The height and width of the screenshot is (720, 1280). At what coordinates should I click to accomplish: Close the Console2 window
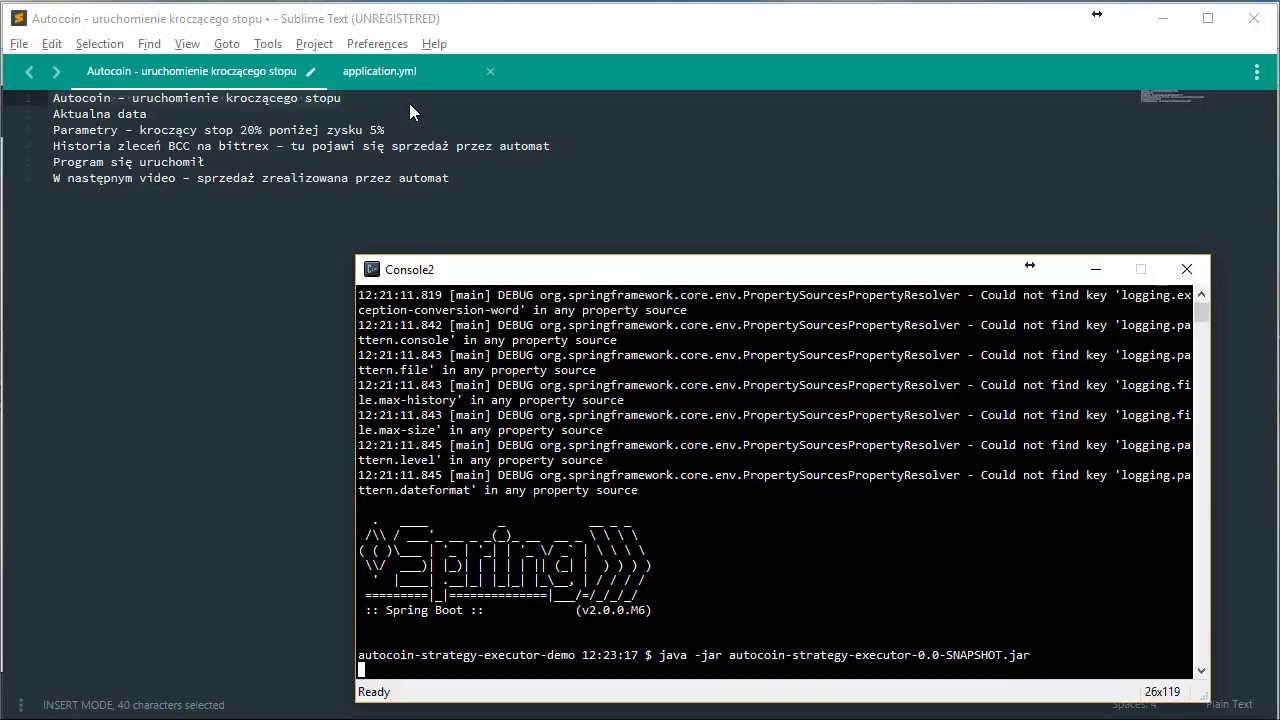point(1187,269)
